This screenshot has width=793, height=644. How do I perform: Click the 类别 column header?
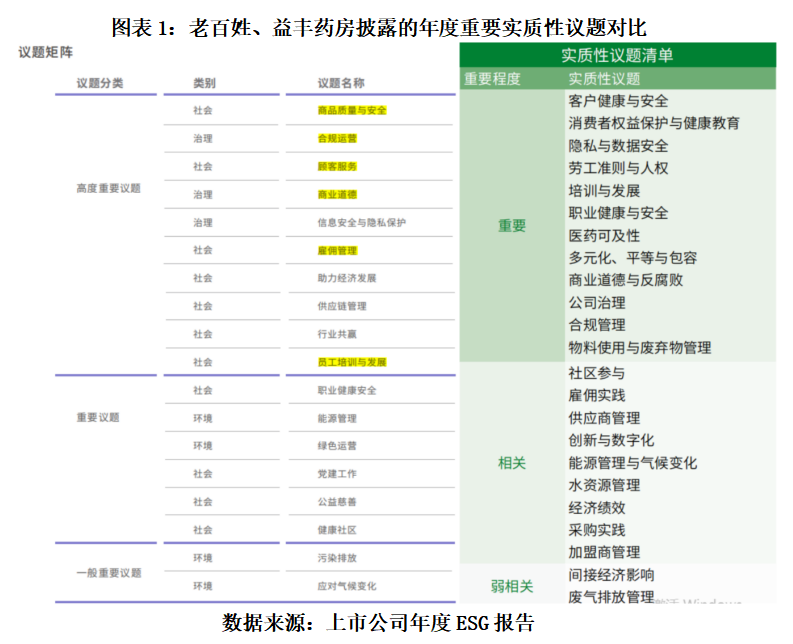tap(204, 83)
